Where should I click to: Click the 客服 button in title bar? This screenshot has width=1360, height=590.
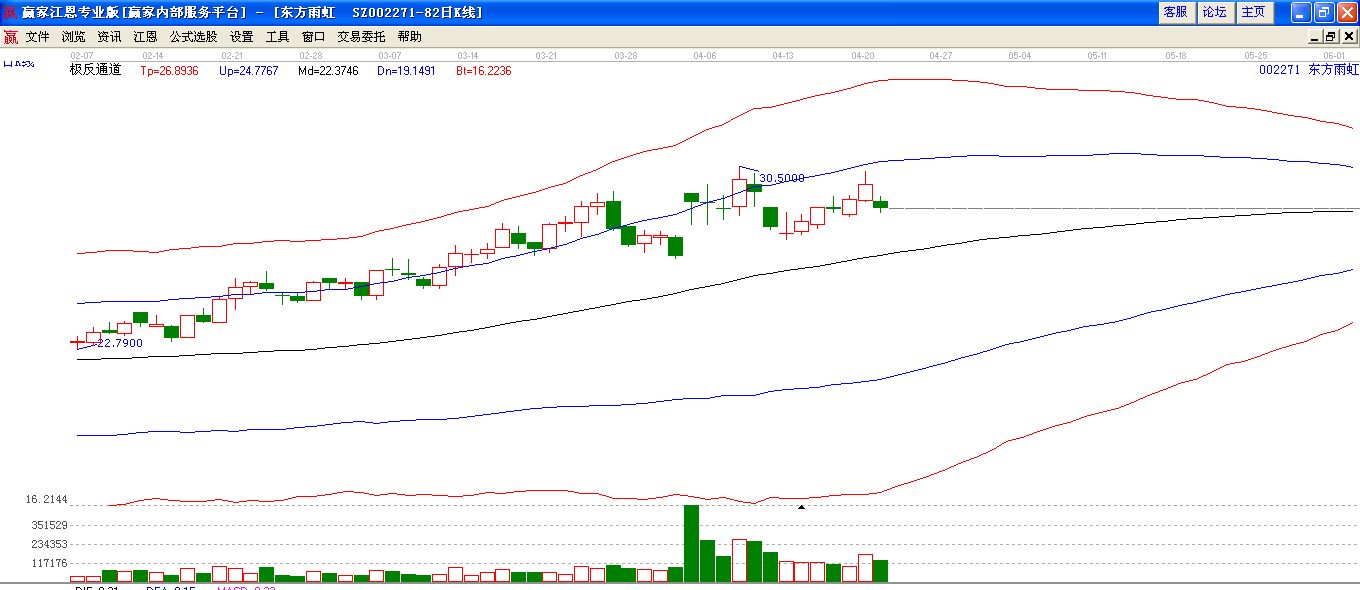pos(1176,12)
